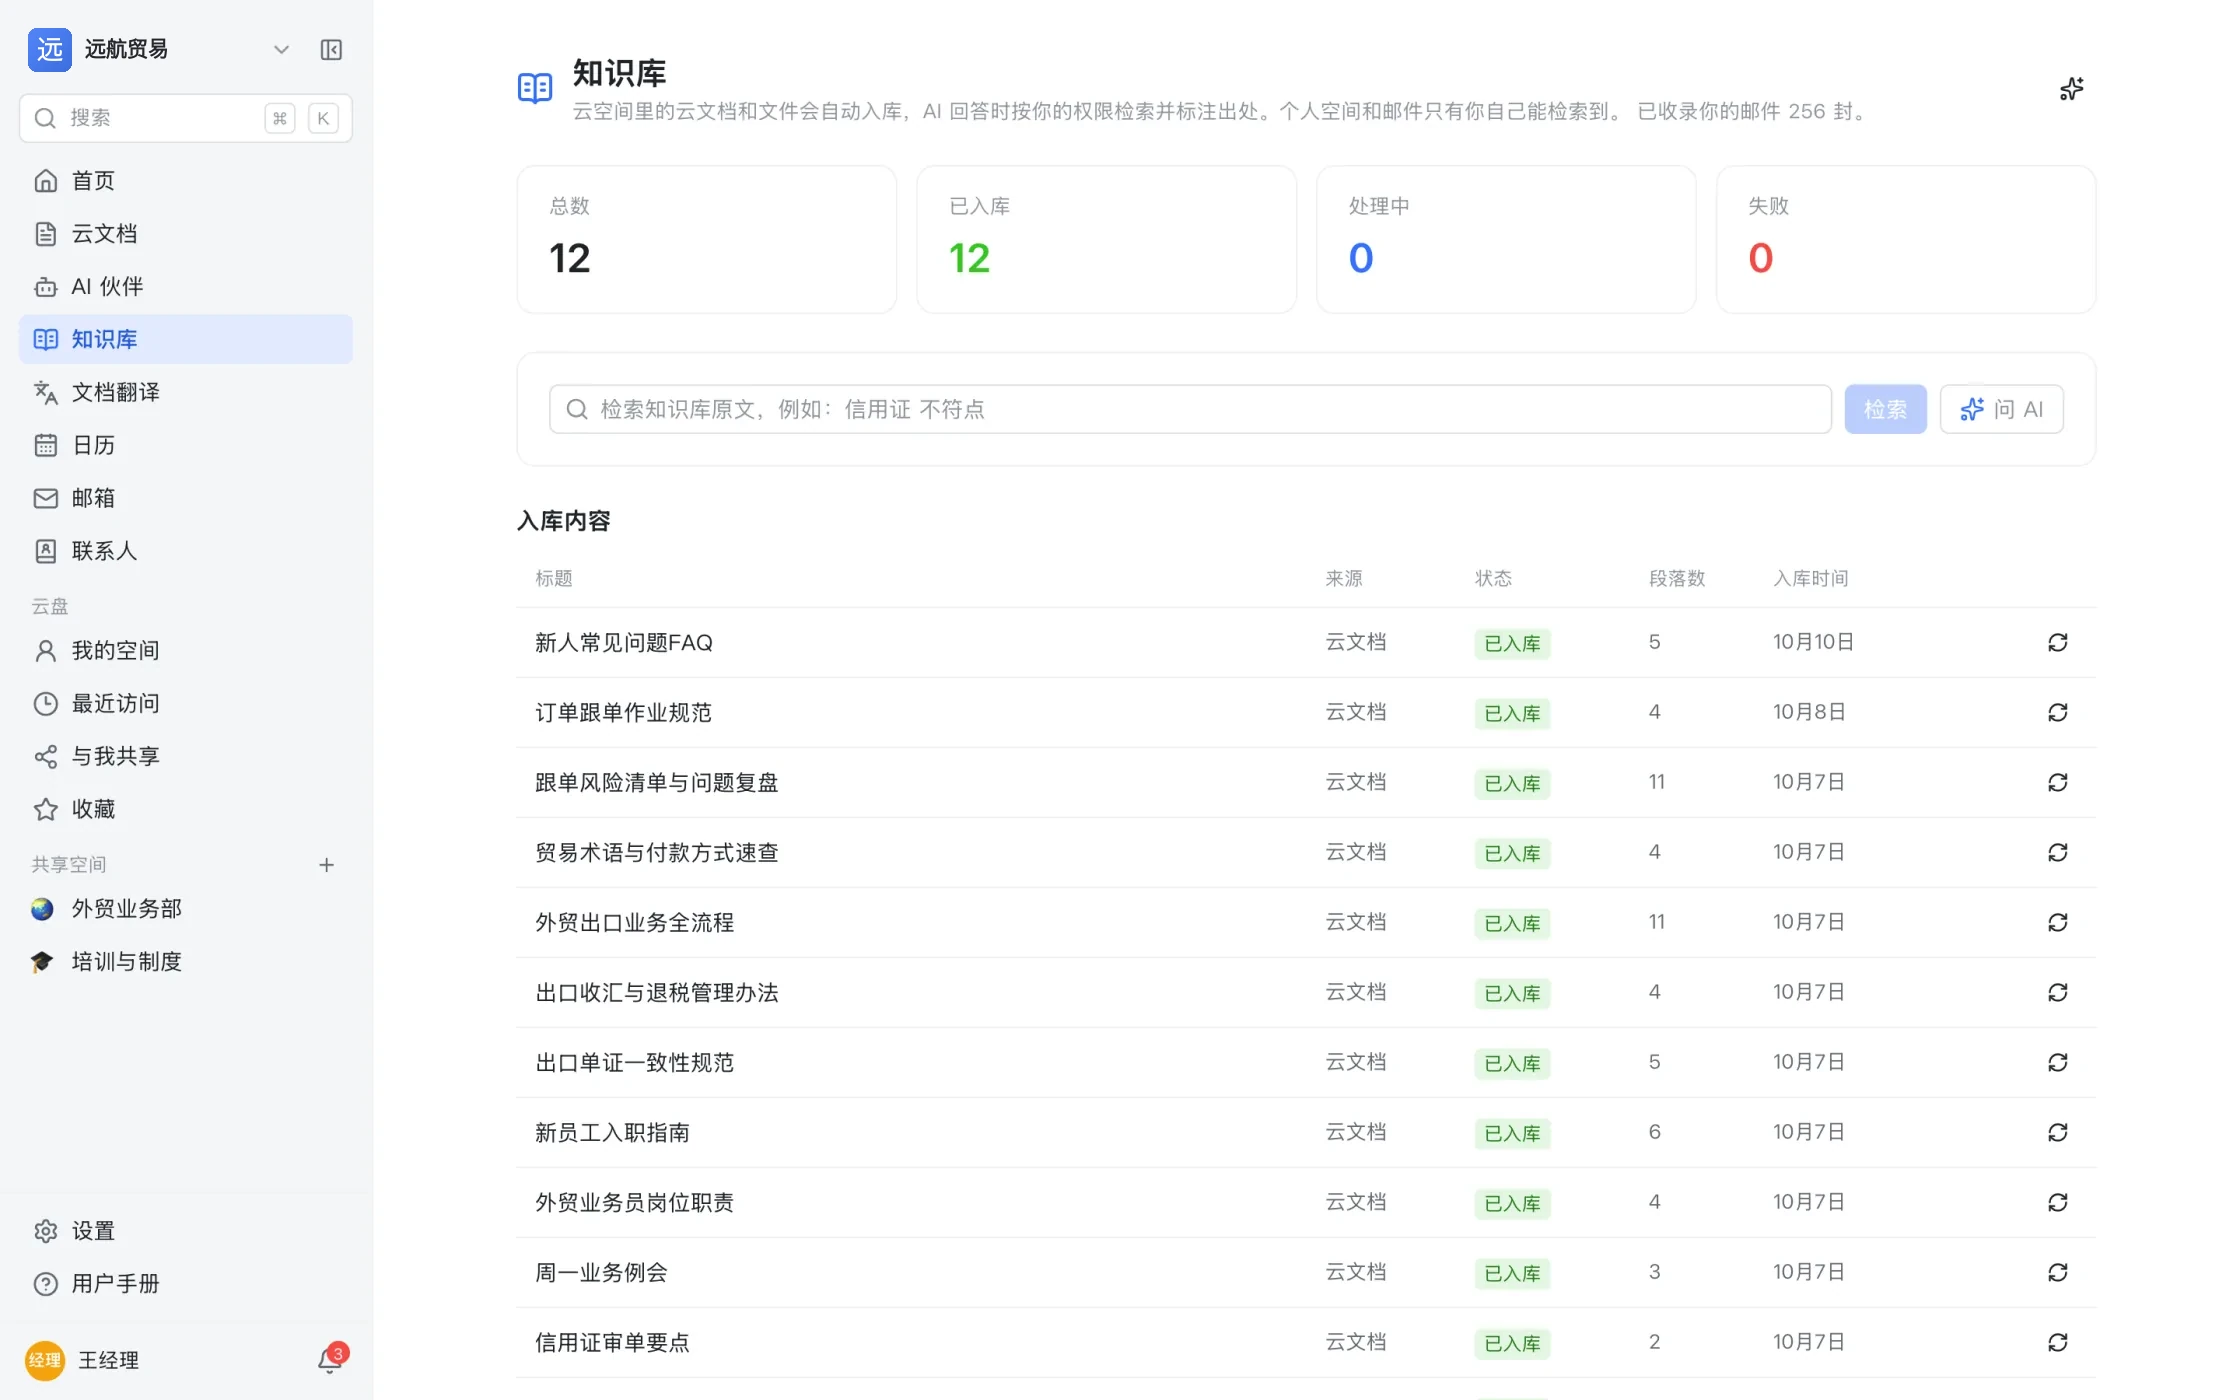This screenshot has width=2240, height=1400.
Task: Open 王经理 user profile
Action: click(84, 1360)
